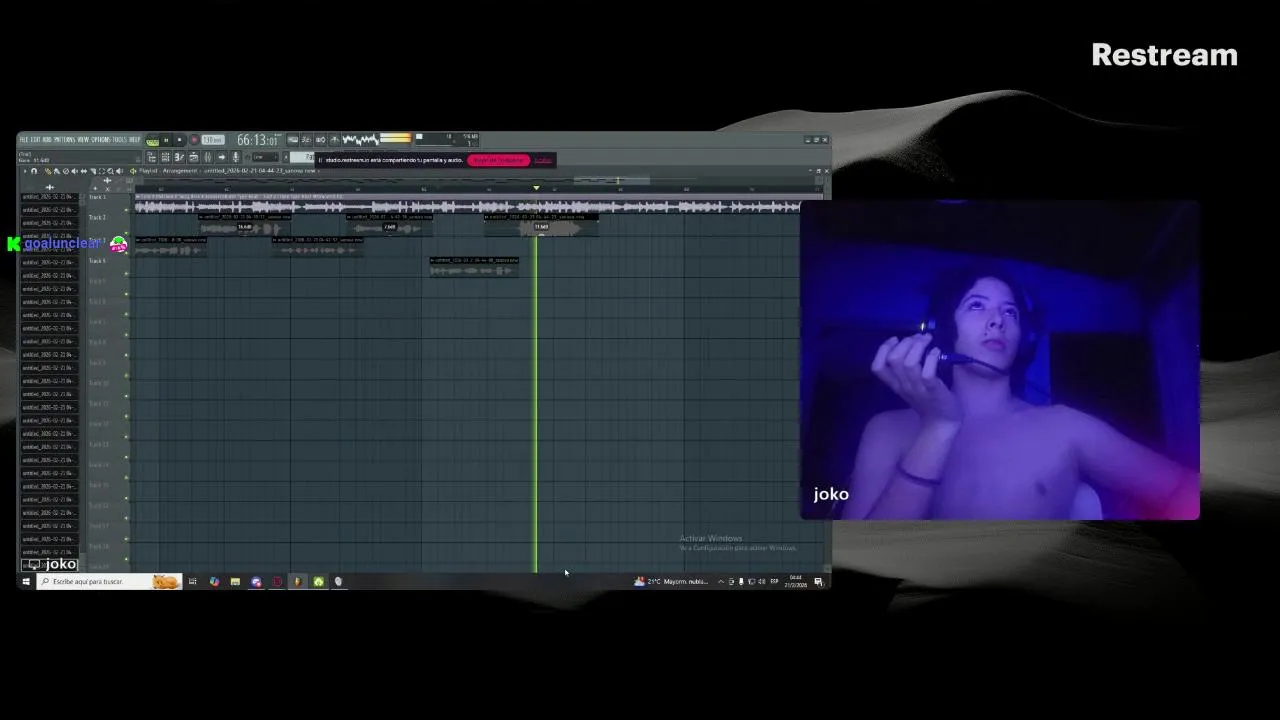Select the Slip tool in the playlist

click(84, 171)
